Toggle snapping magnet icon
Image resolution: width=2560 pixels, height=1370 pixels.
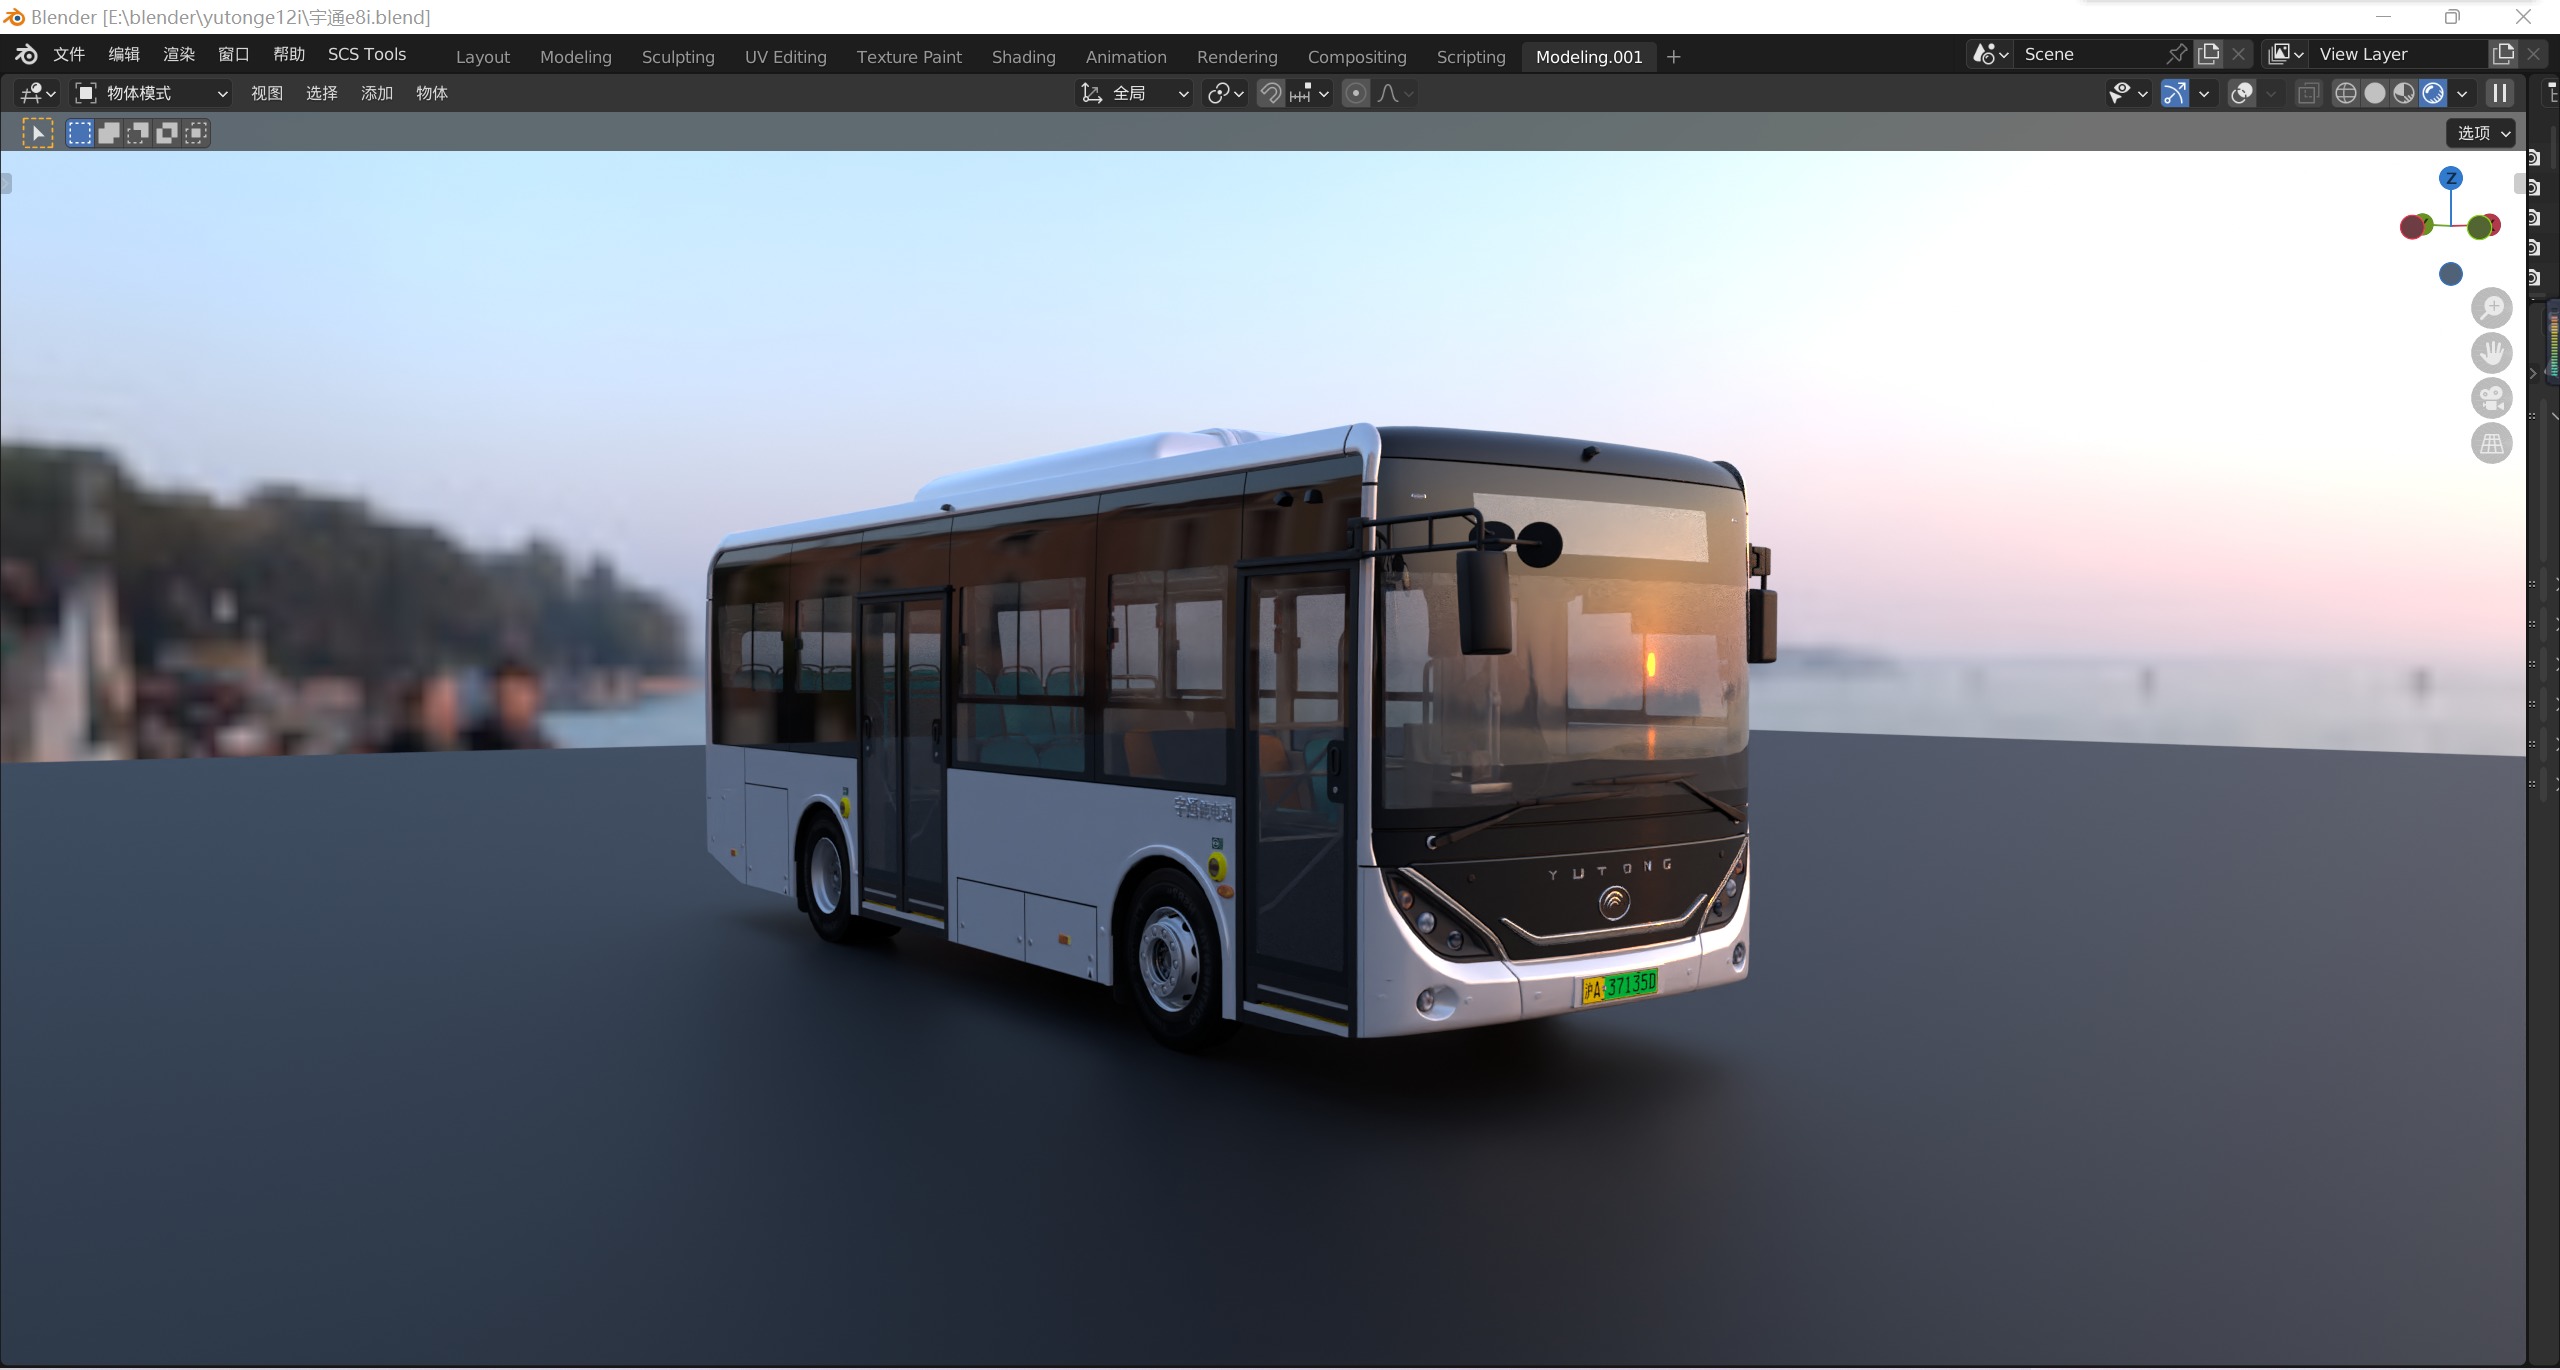(1270, 93)
